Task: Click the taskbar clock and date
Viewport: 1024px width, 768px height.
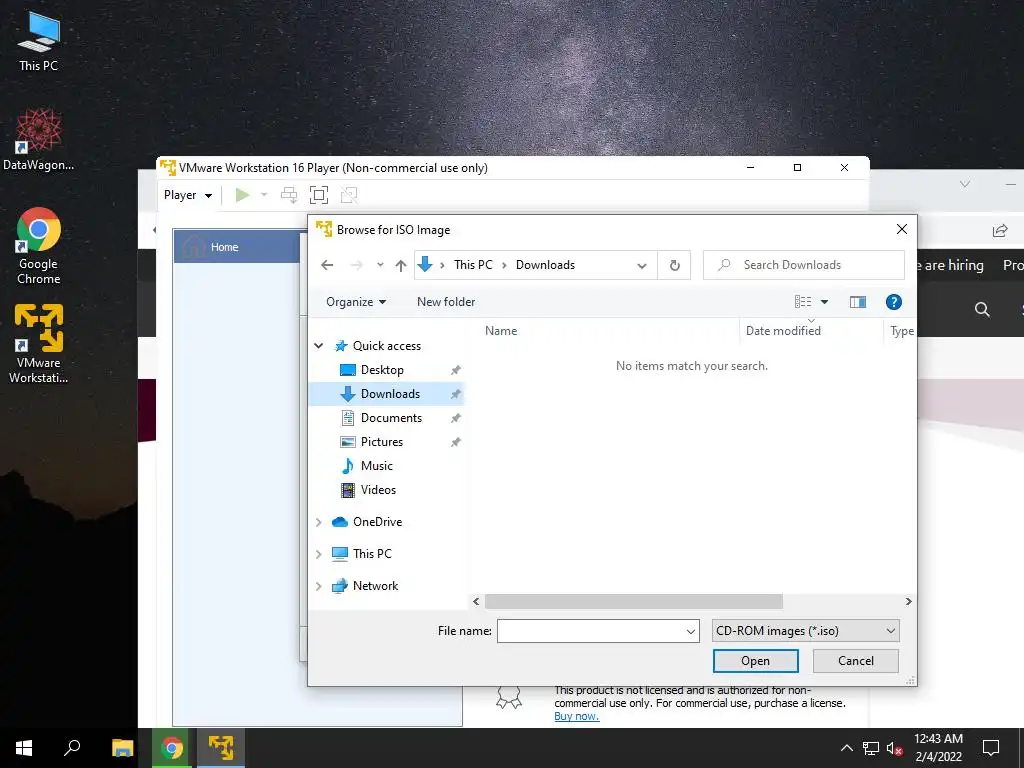Action: 938,748
